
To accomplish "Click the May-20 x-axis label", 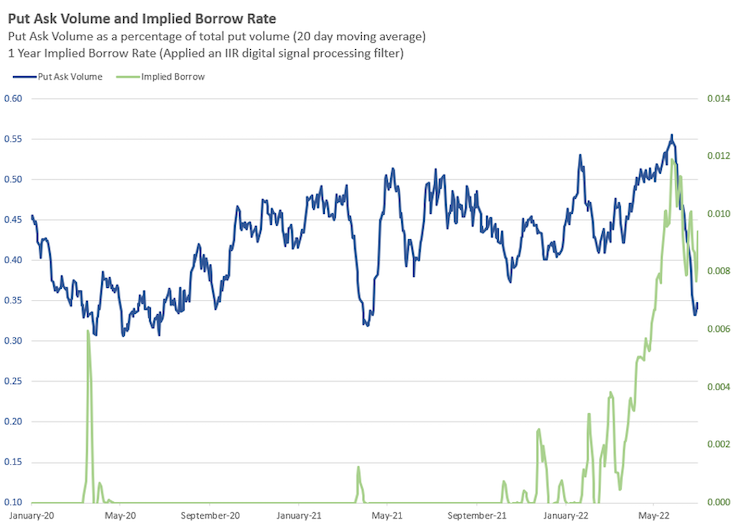I will pyautogui.click(x=120, y=516).
